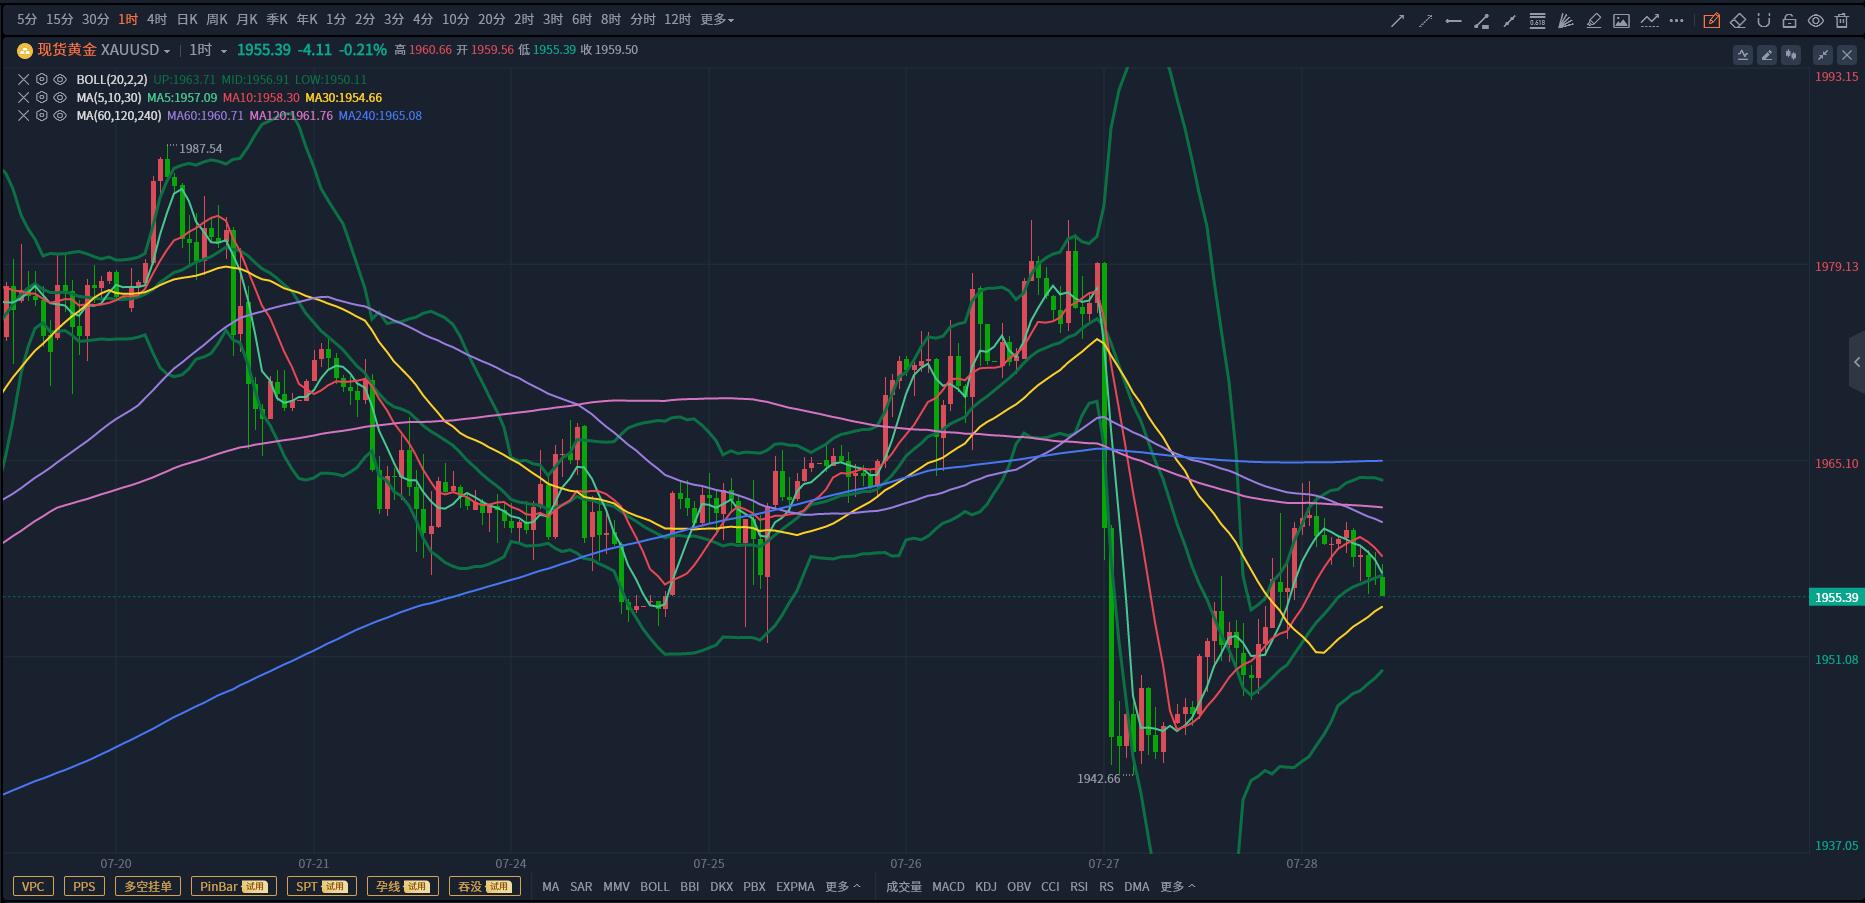
Task: Toggle visibility of MA(60,120,240) indicator
Action: pos(60,115)
